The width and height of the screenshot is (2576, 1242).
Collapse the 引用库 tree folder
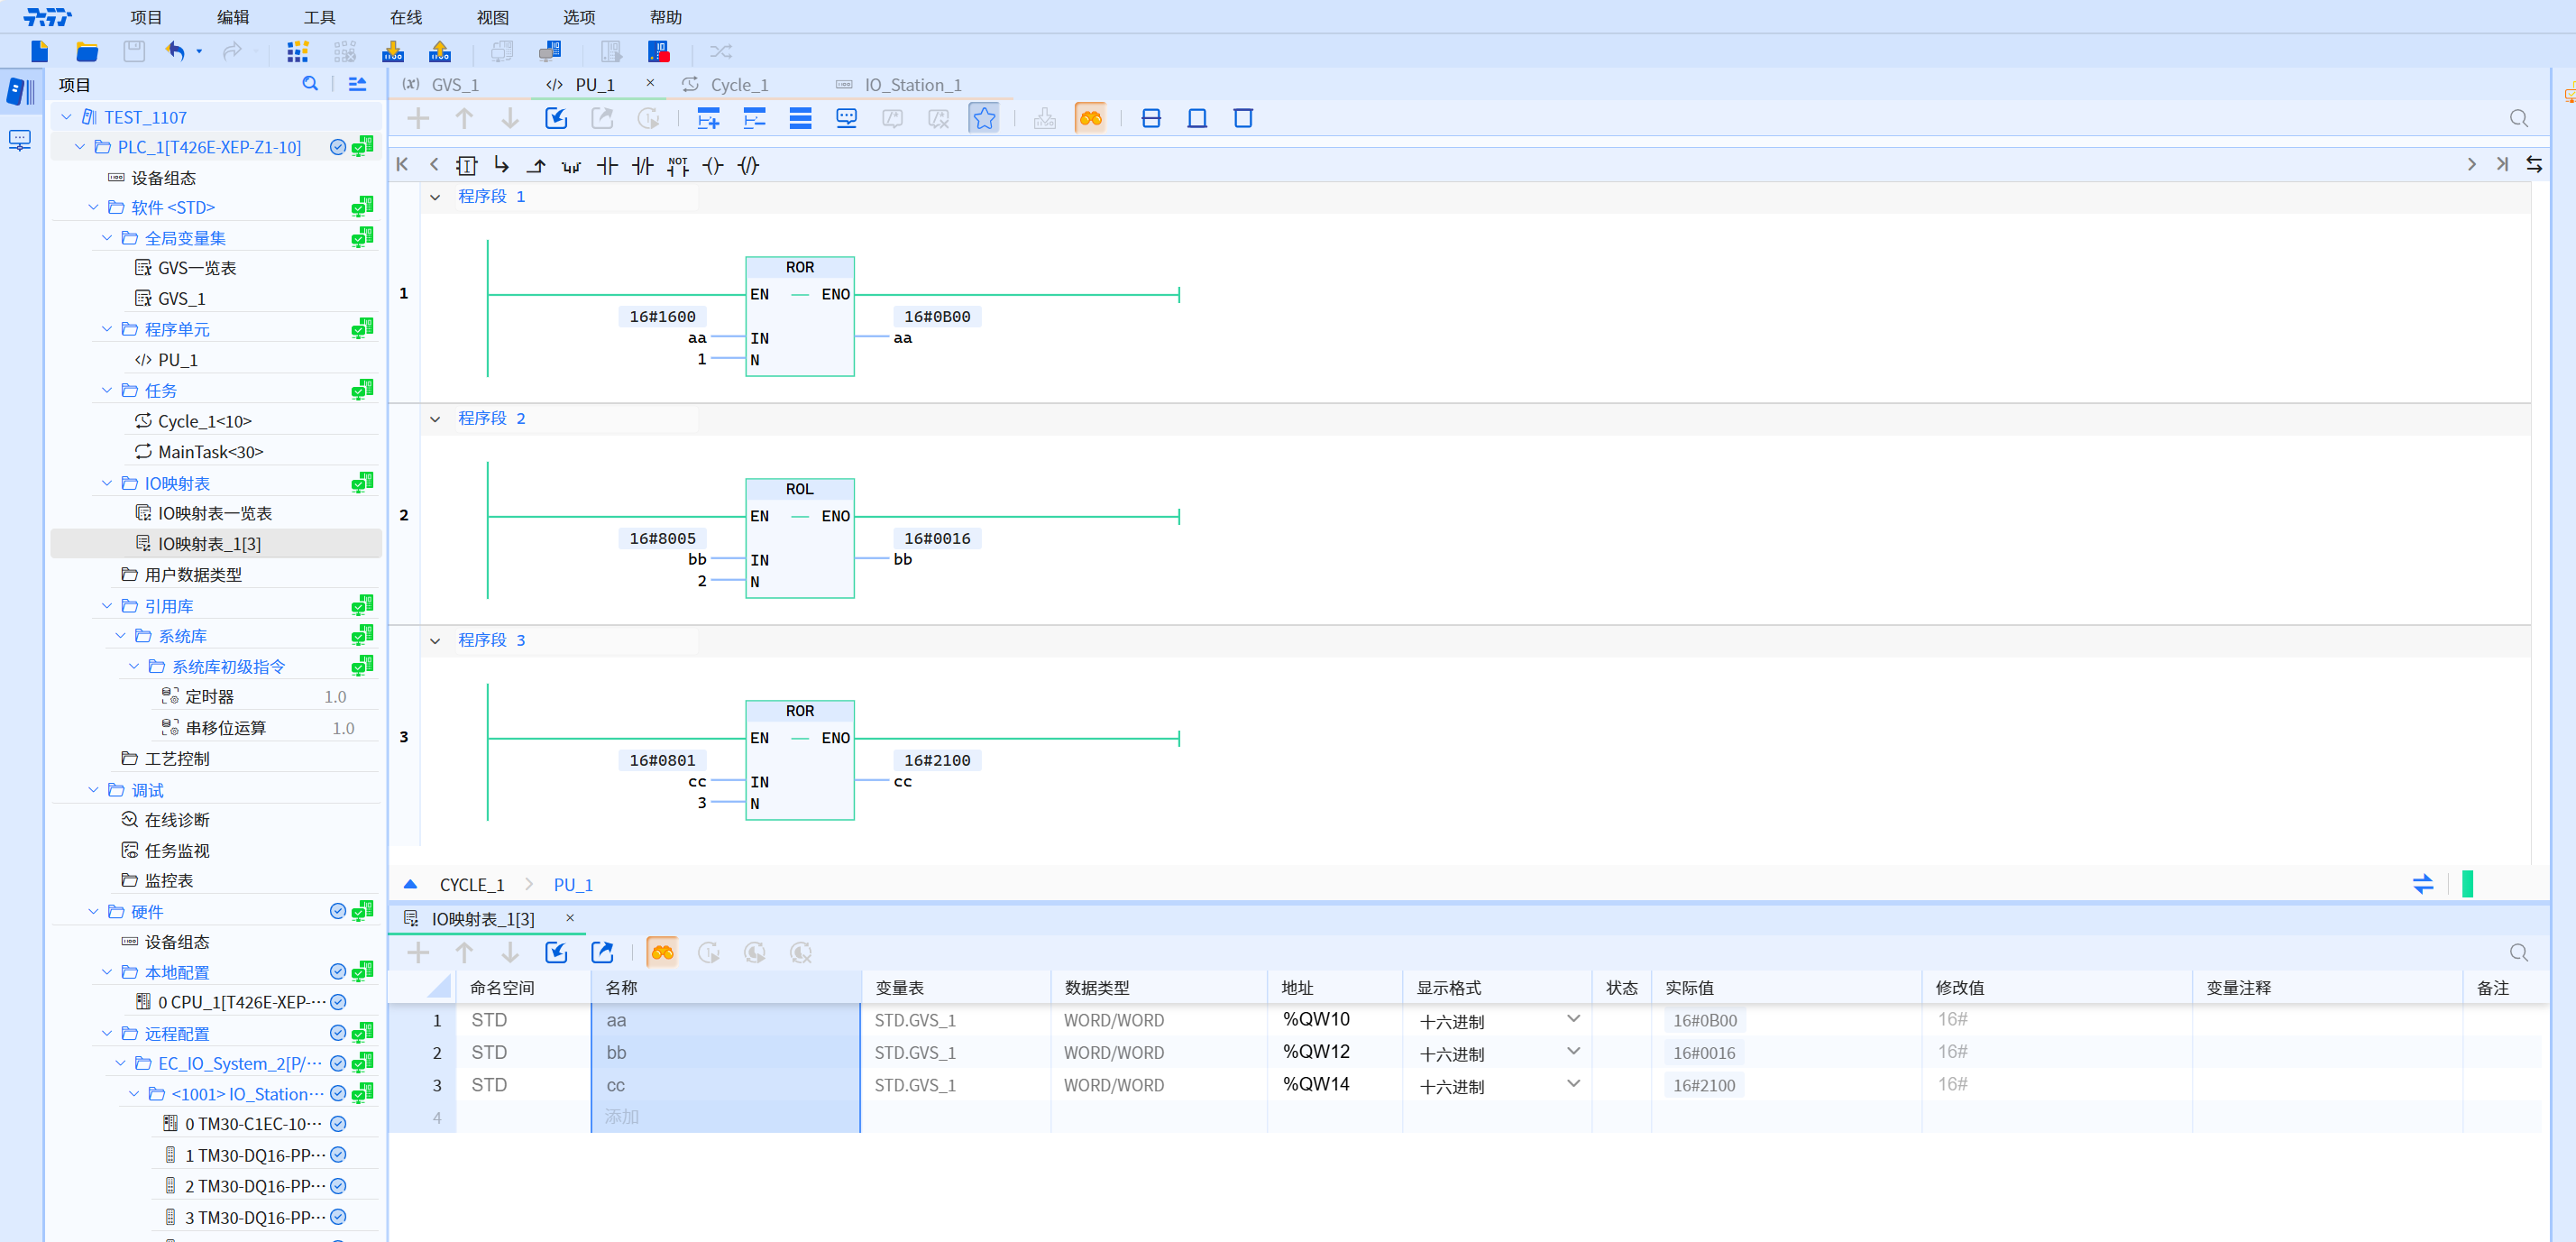(x=107, y=606)
